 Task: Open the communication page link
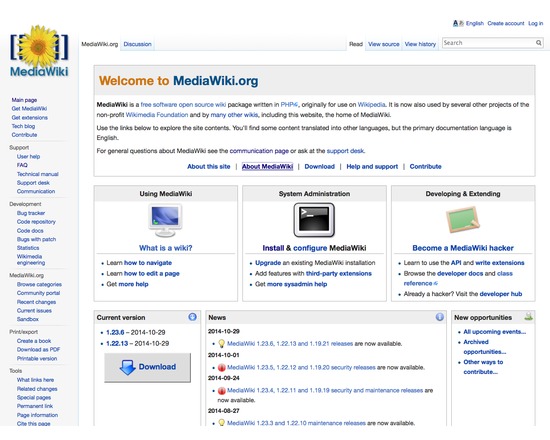coord(259,151)
